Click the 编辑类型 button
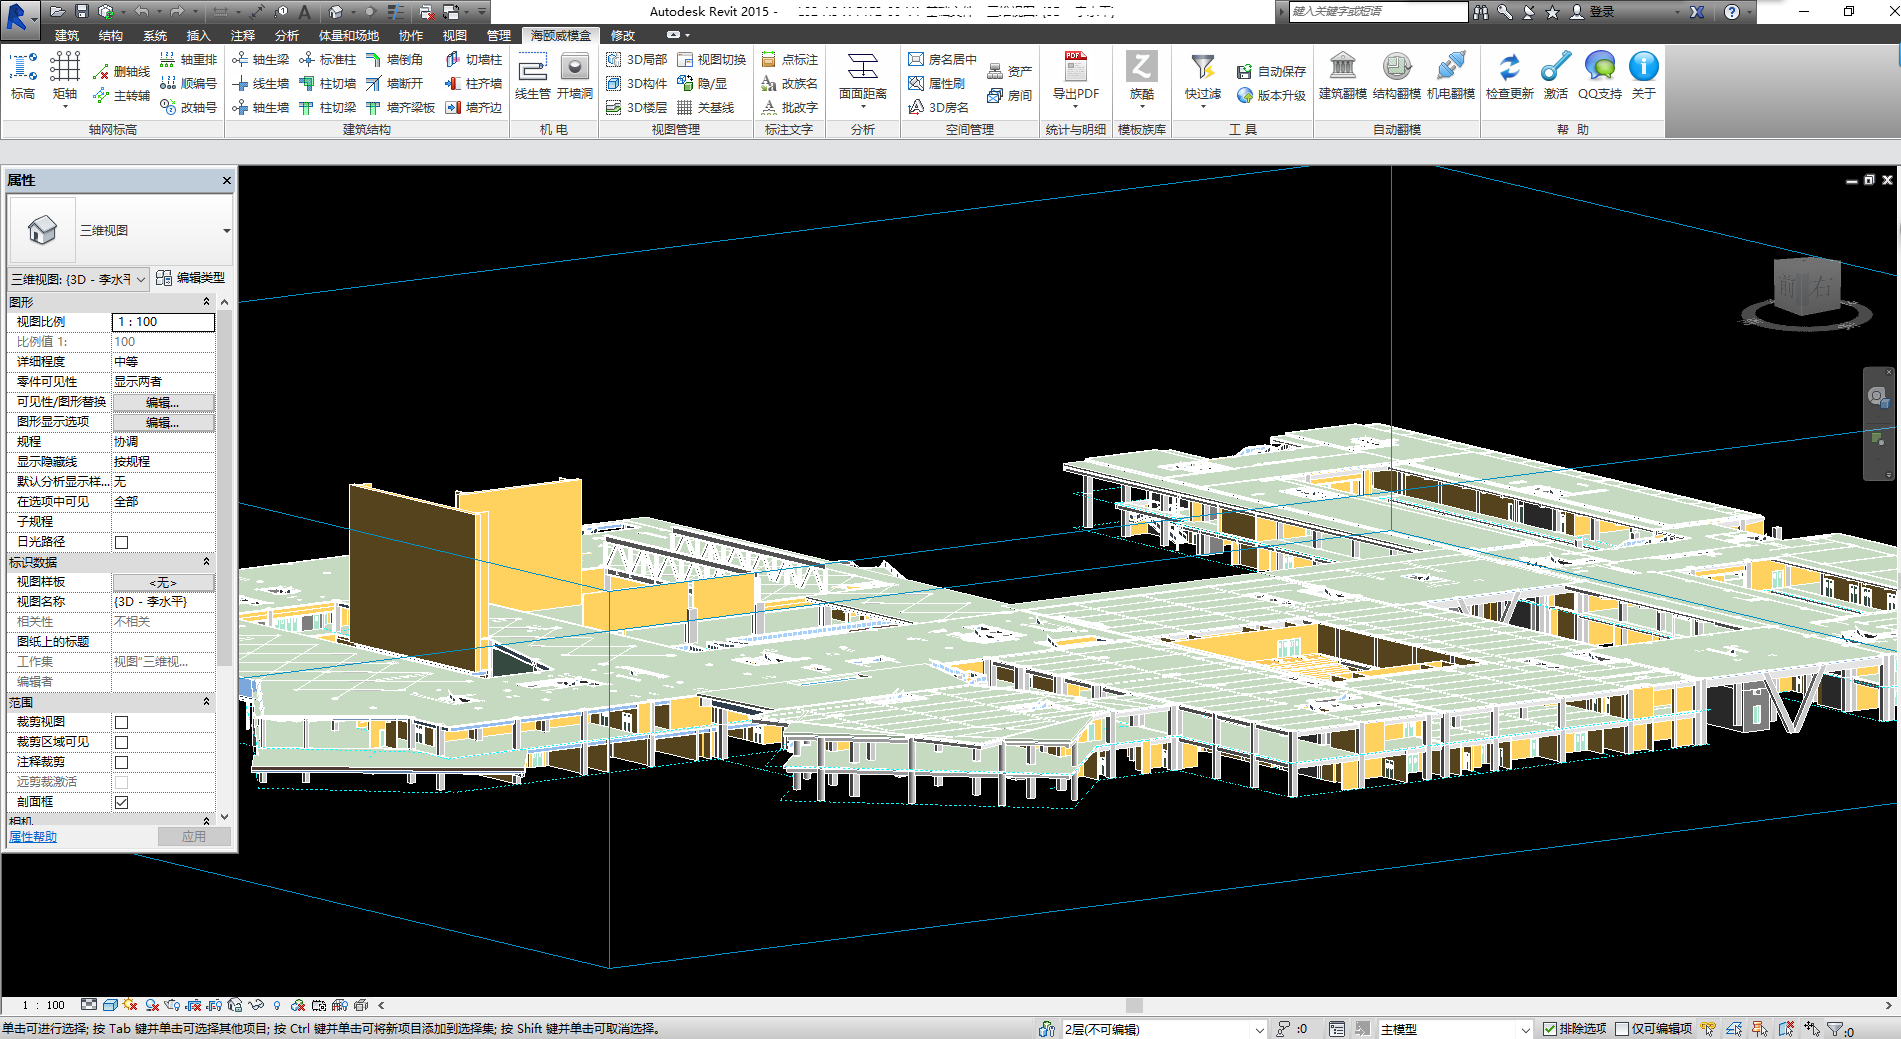 click(191, 278)
